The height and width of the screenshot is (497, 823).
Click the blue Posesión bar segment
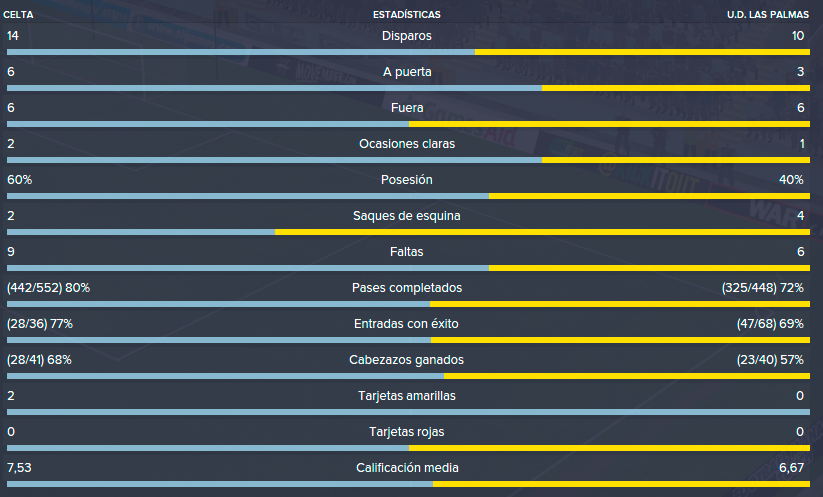pyautogui.click(x=248, y=196)
